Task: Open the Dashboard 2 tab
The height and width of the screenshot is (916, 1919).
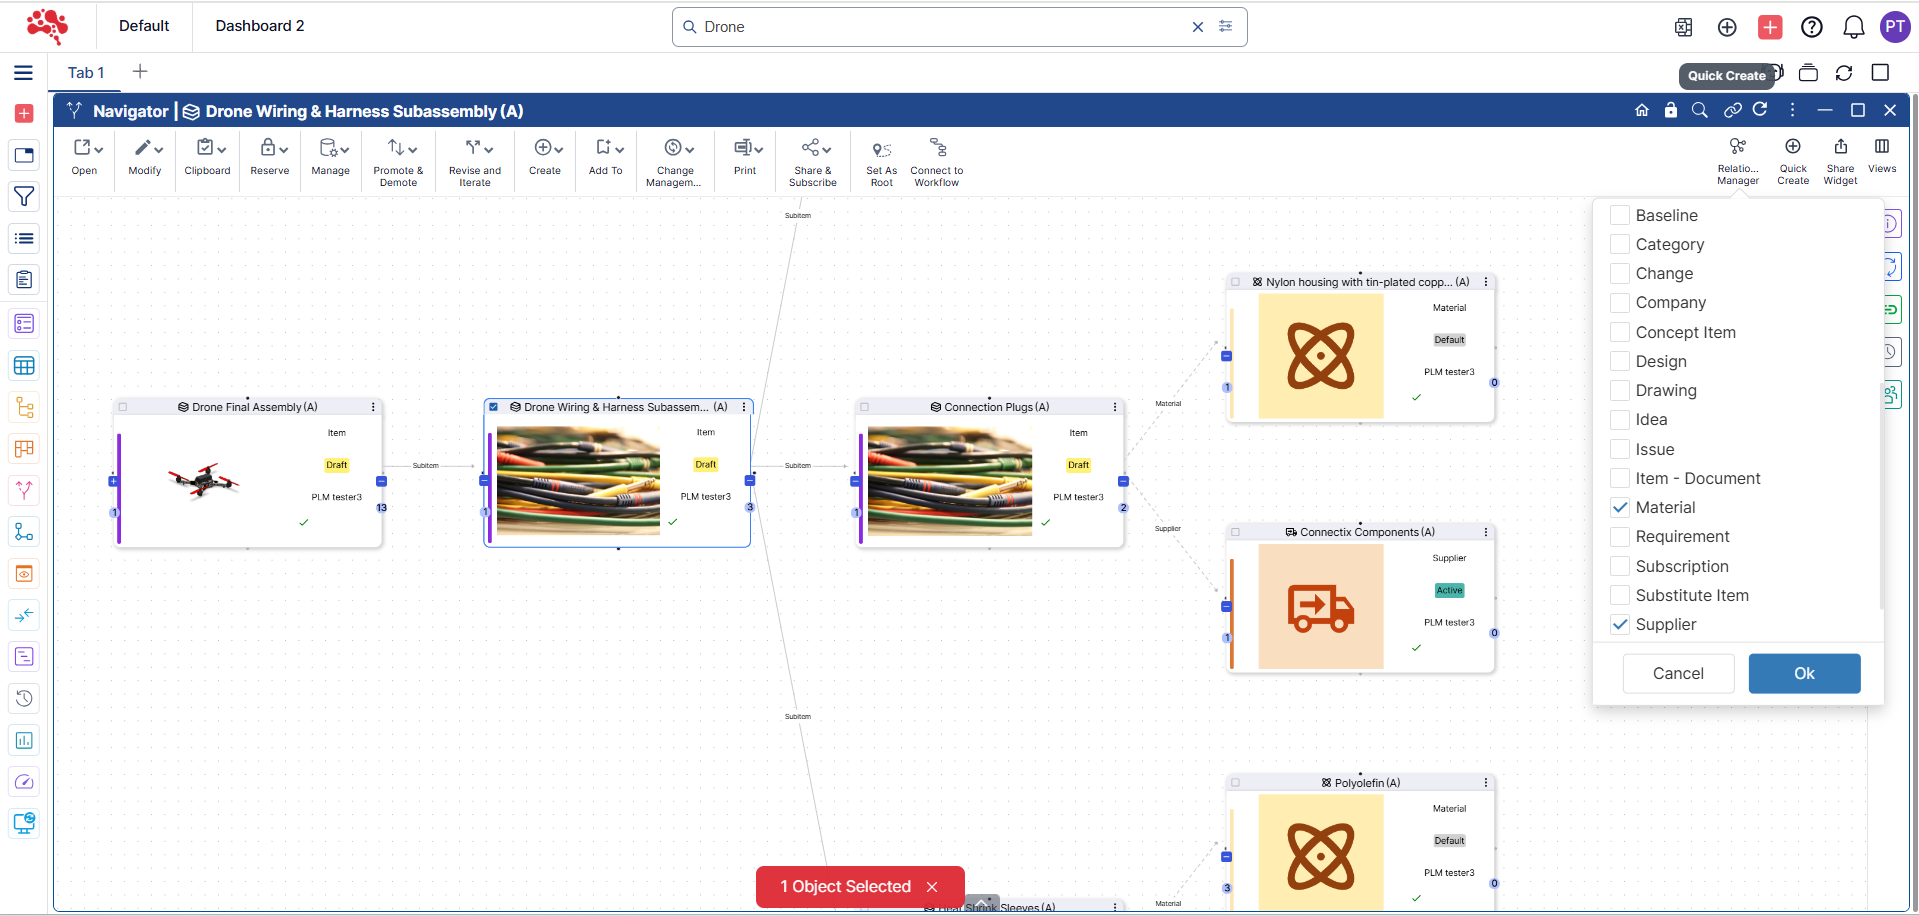Action: pyautogui.click(x=260, y=26)
